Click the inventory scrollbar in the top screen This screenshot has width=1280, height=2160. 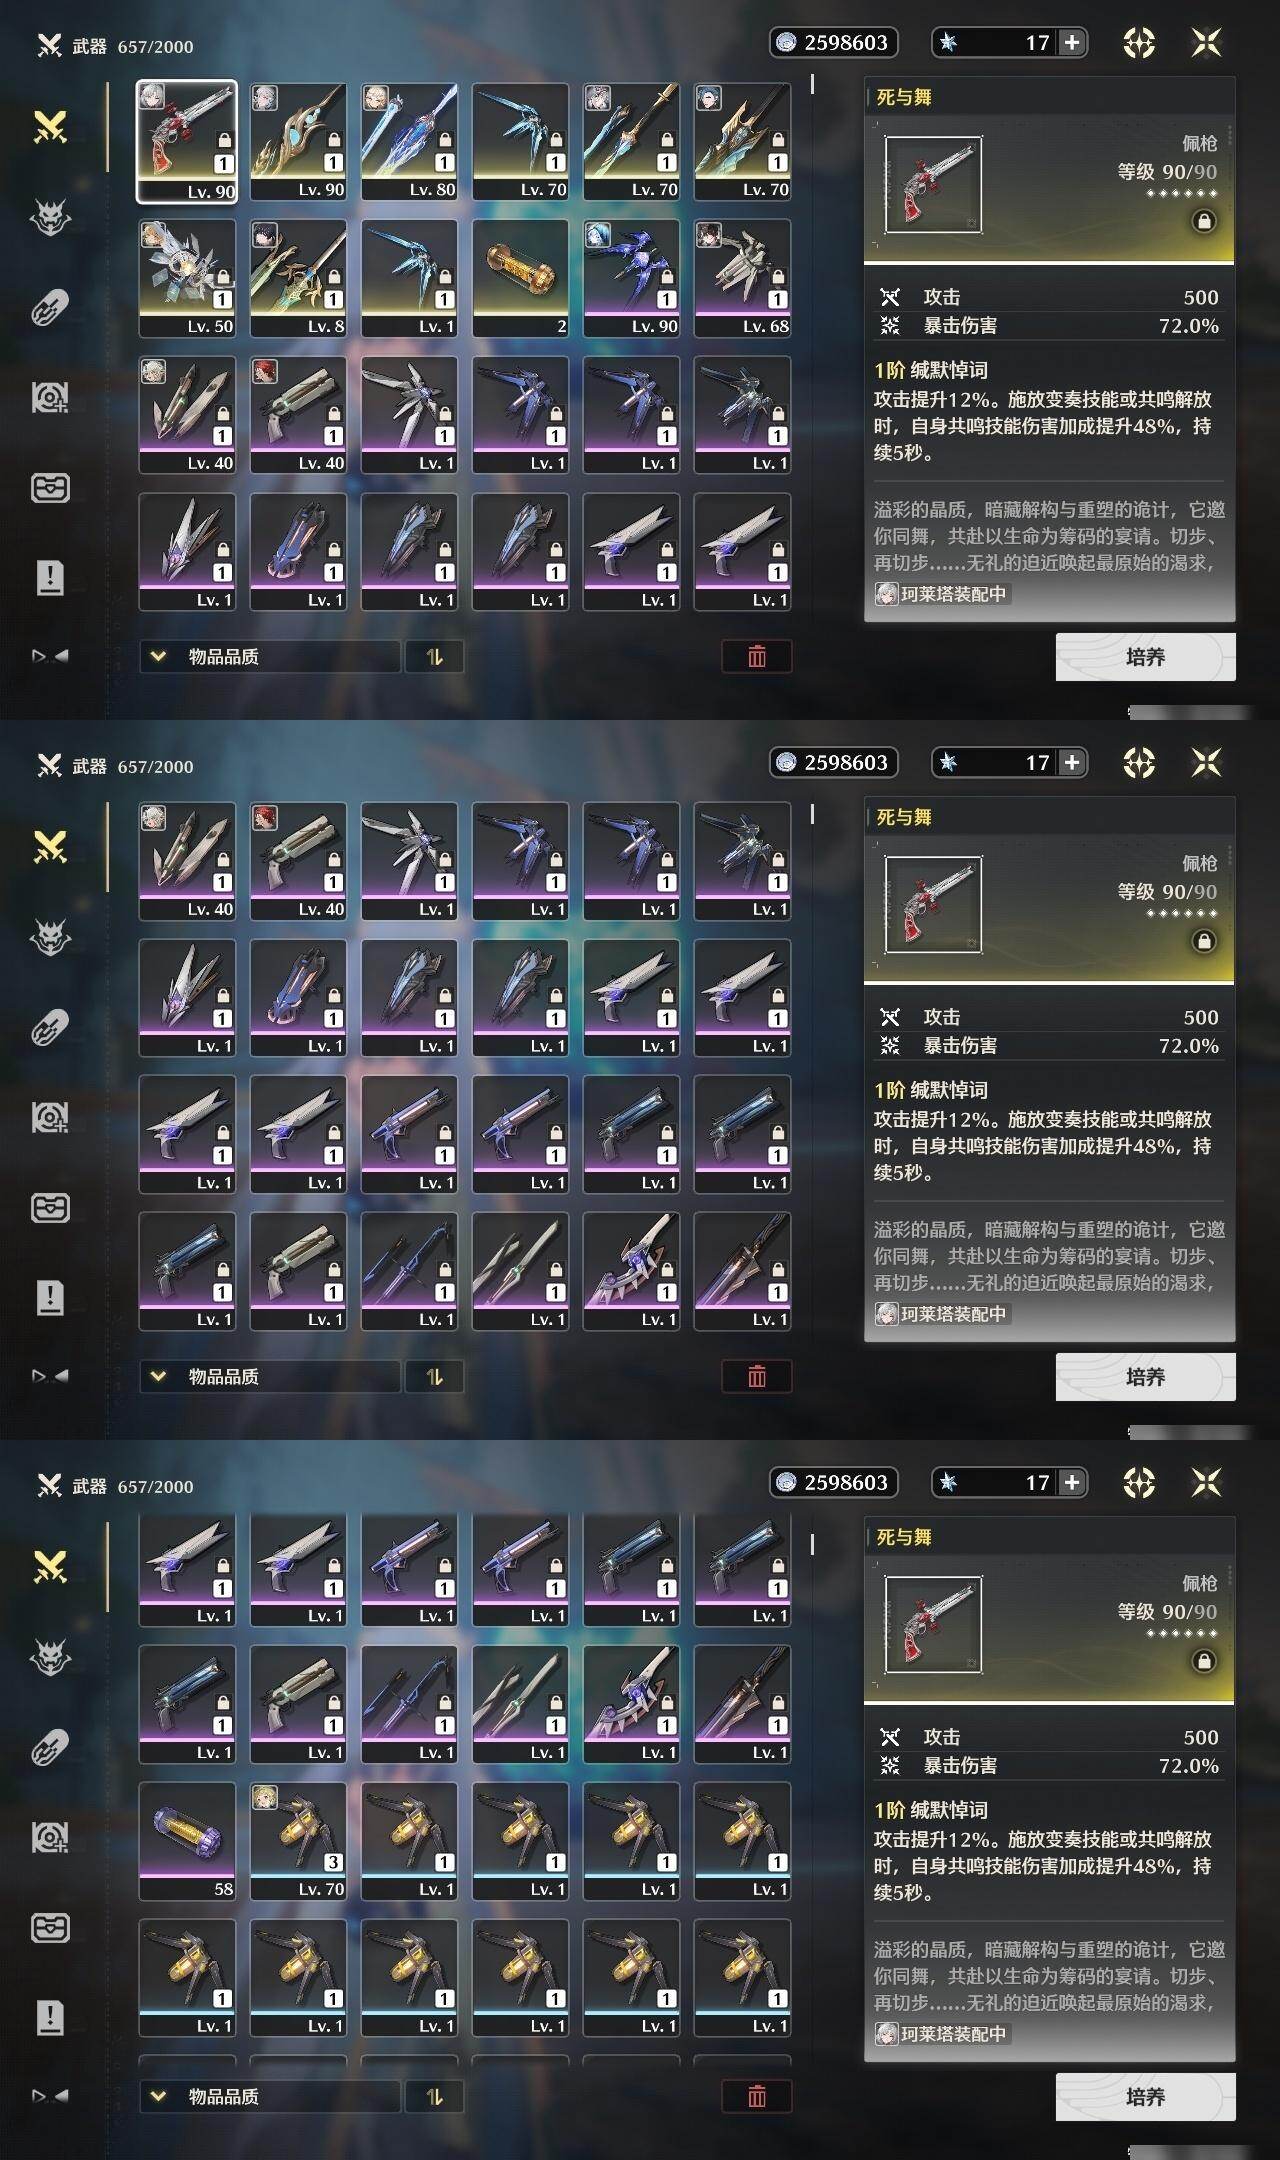(812, 85)
